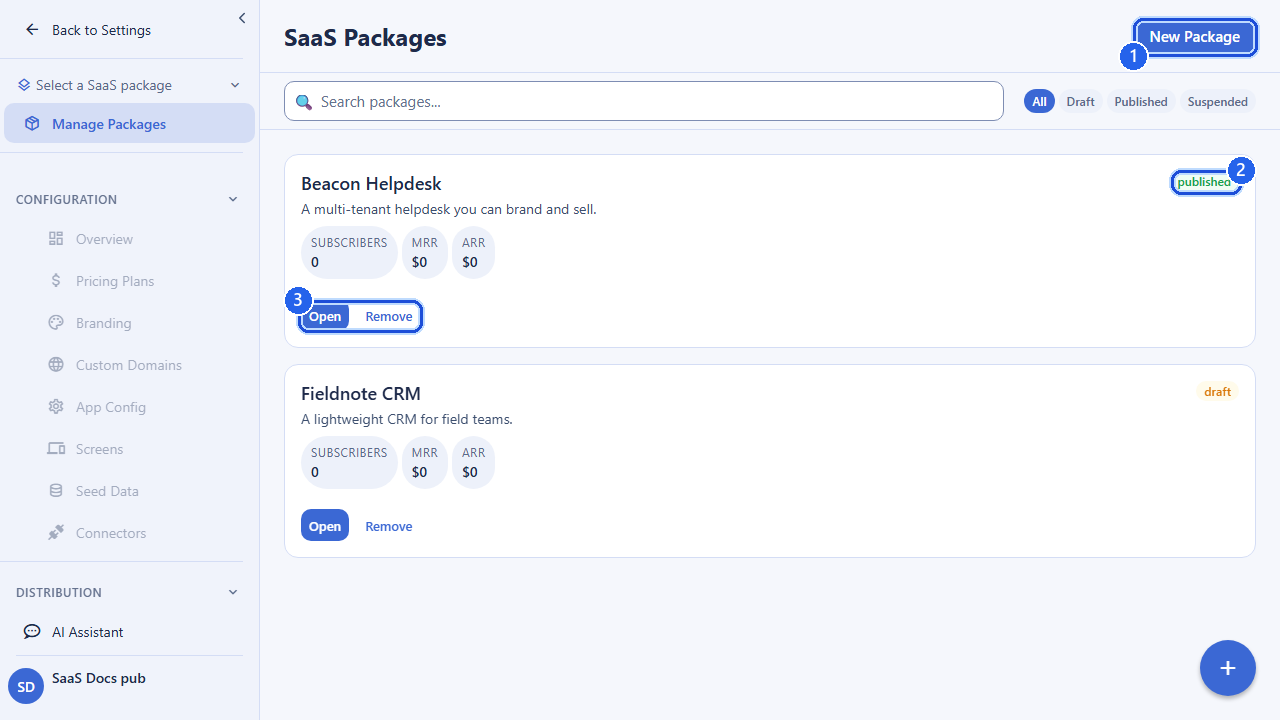Click the Beacon Helpdesk ARR stat
Image resolution: width=1280 pixels, height=720 pixels.
point(474,252)
